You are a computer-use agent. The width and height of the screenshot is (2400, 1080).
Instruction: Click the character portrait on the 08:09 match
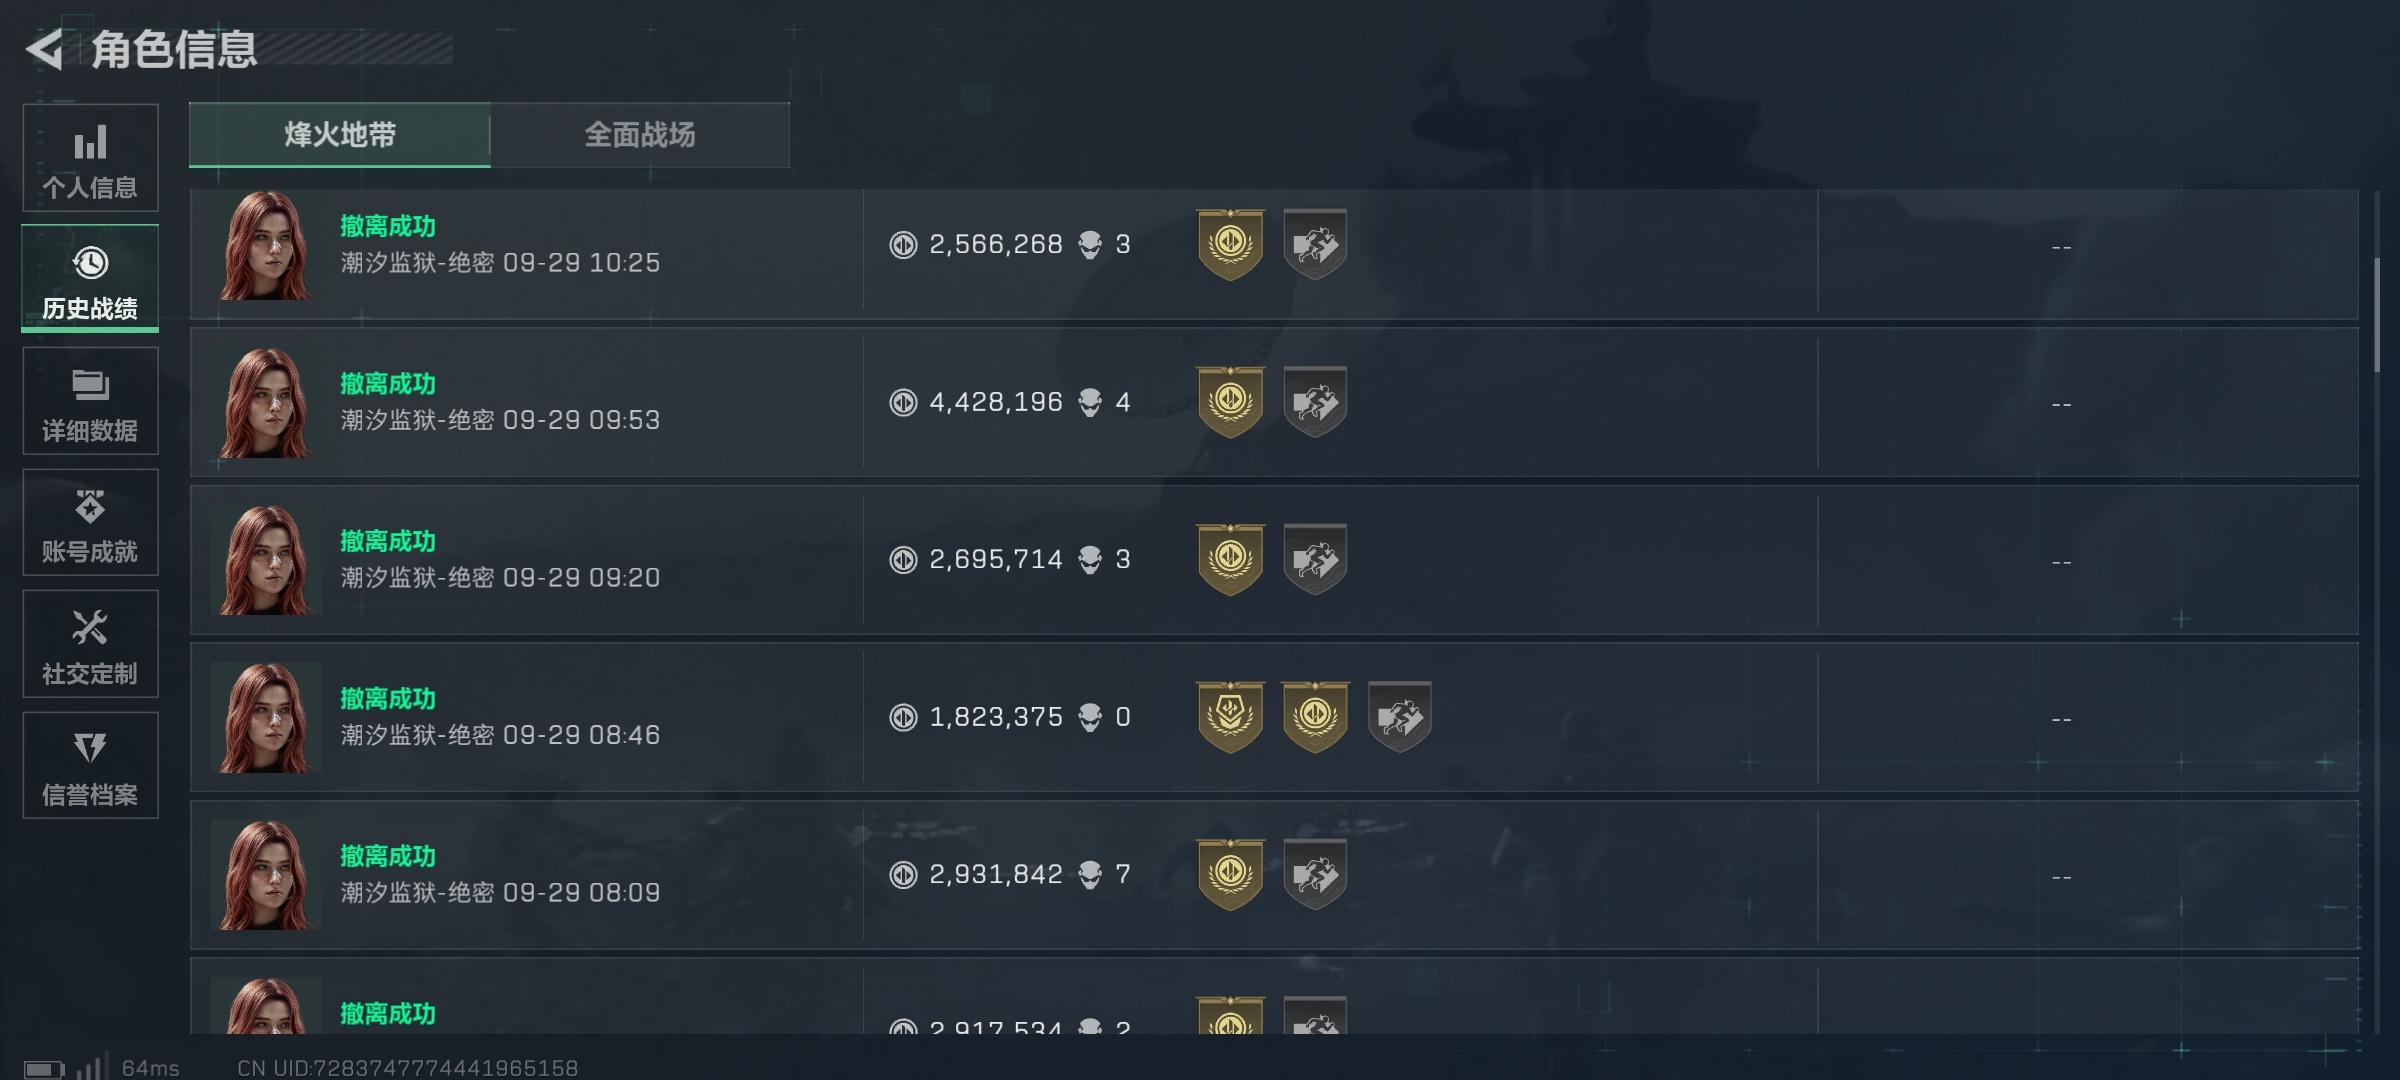(x=266, y=875)
